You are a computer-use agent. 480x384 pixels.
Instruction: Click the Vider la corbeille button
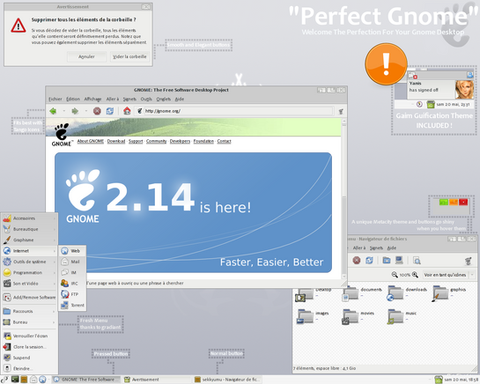(x=130, y=57)
